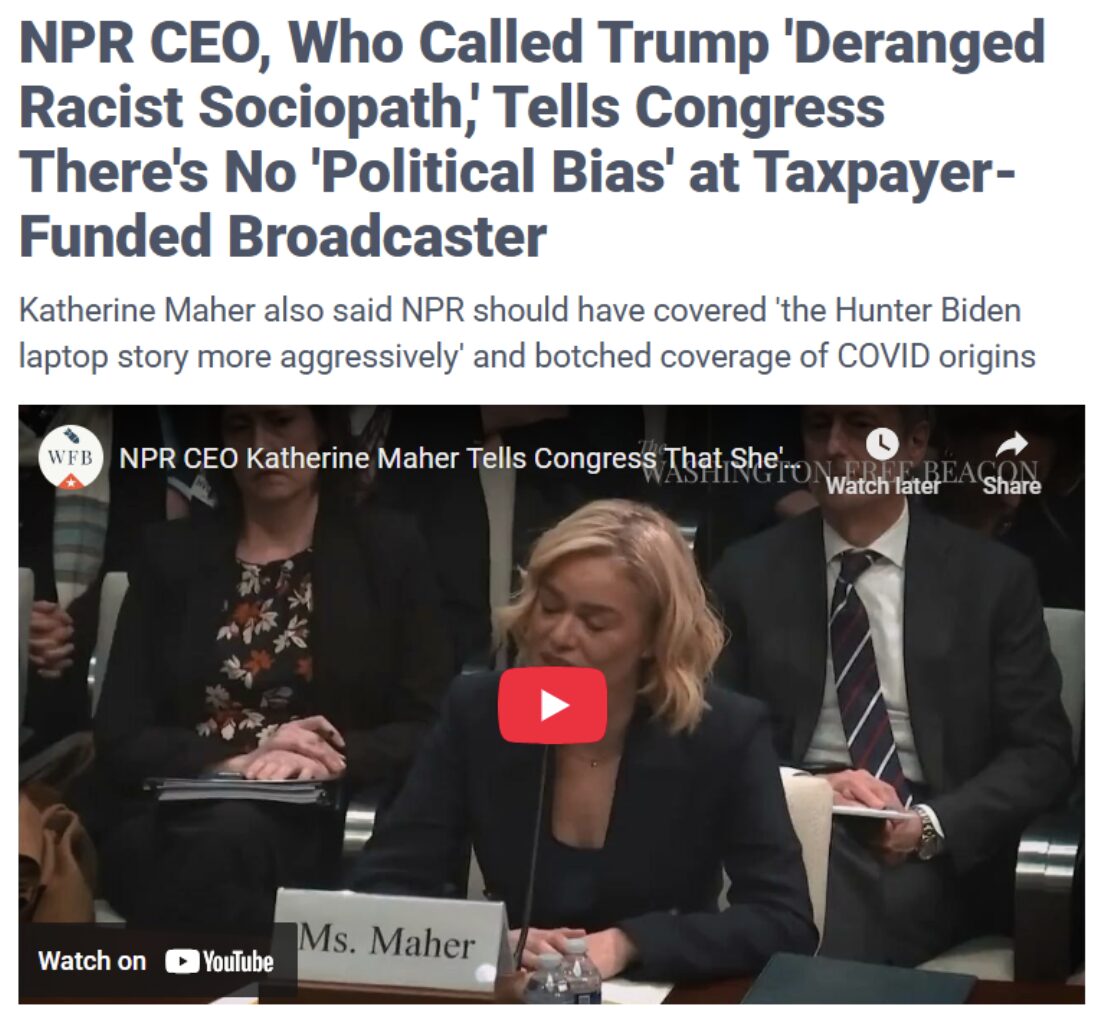Click the 'Watch on' text beside YouTube logo
The height and width of the screenshot is (1024, 1104).
point(92,961)
